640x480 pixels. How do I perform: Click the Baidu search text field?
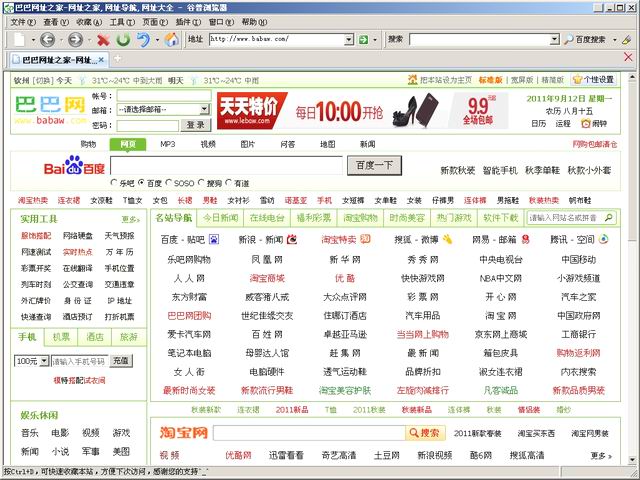227,165
